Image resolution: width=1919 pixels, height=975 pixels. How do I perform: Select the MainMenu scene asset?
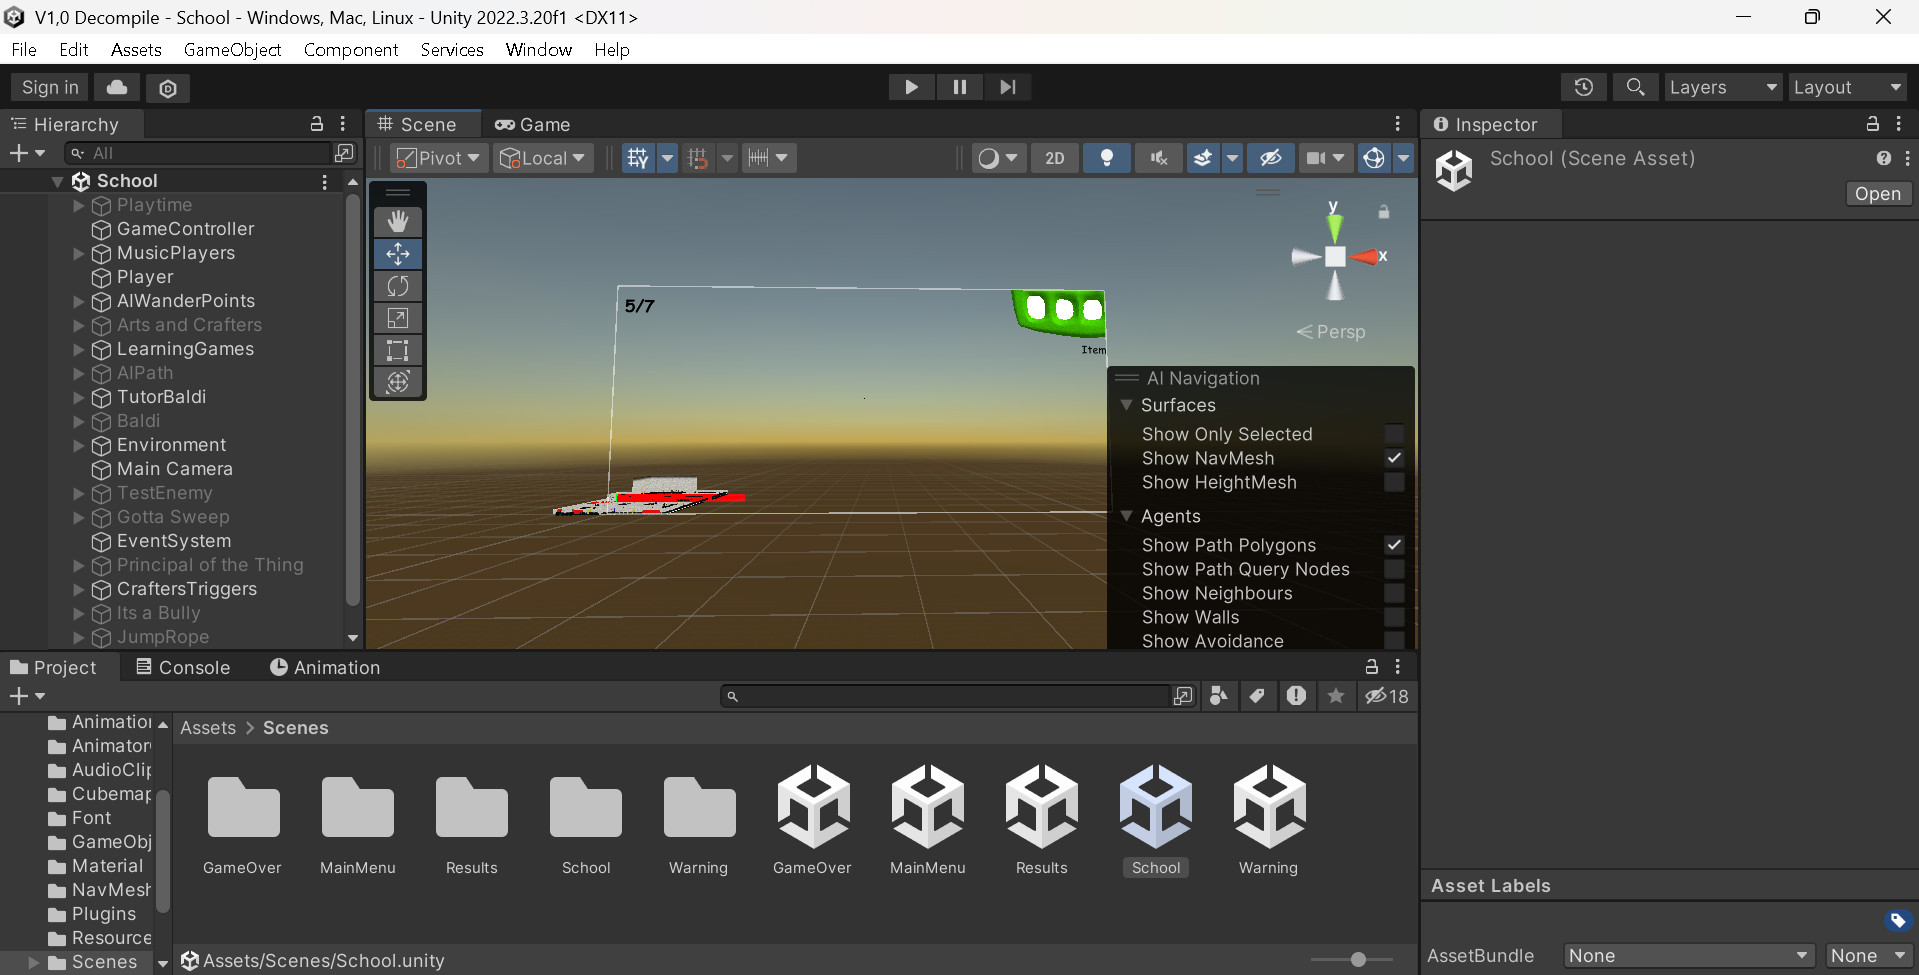tap(927, 810)
